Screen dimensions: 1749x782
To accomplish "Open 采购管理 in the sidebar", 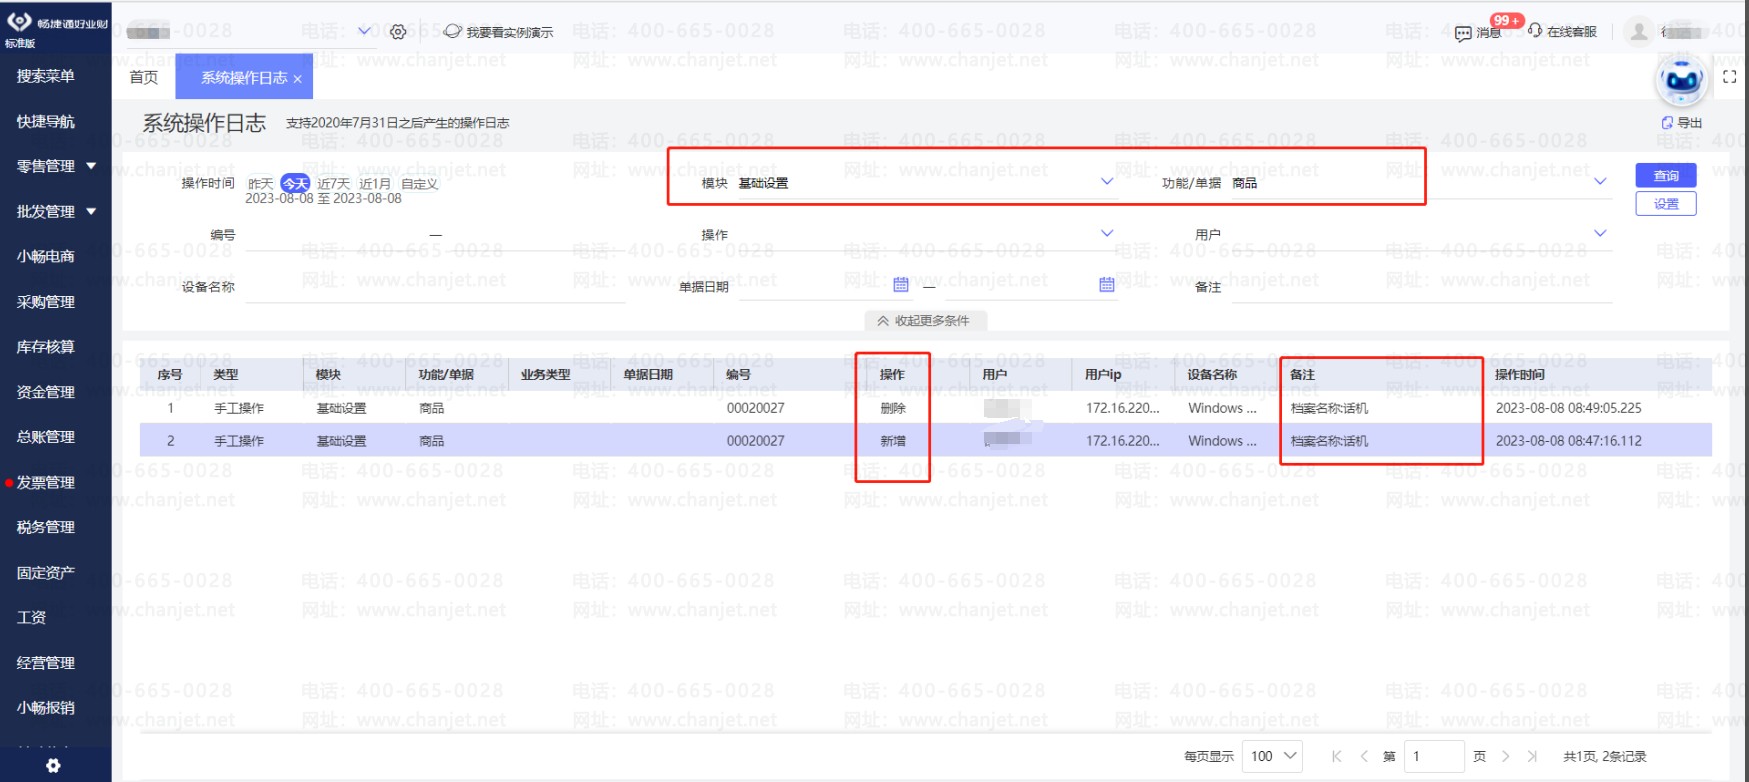I will pos(46,301).
